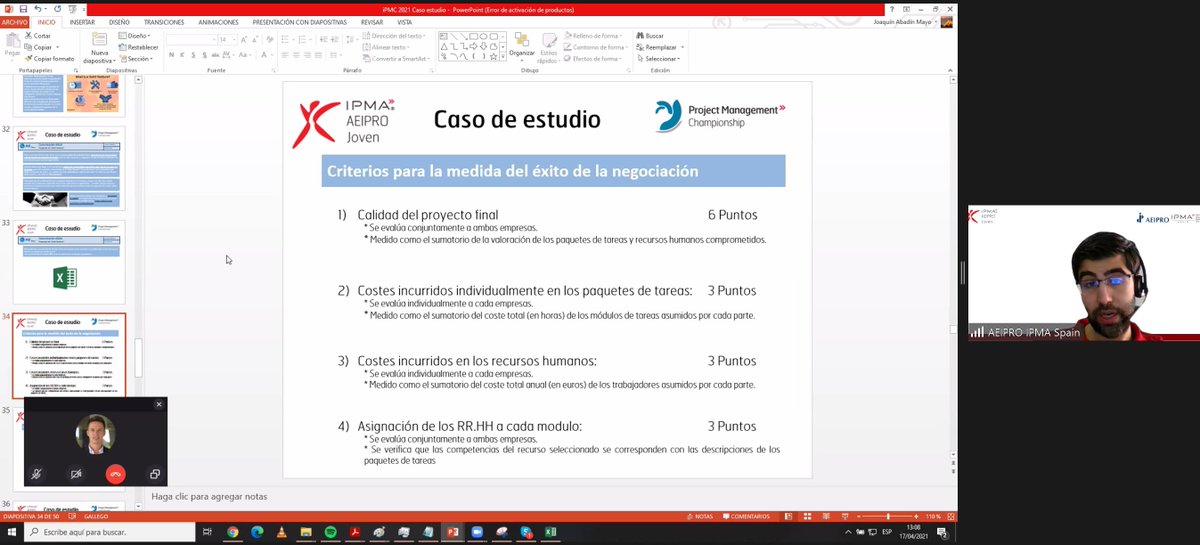Open Edge from taskbar

[257, 532]
